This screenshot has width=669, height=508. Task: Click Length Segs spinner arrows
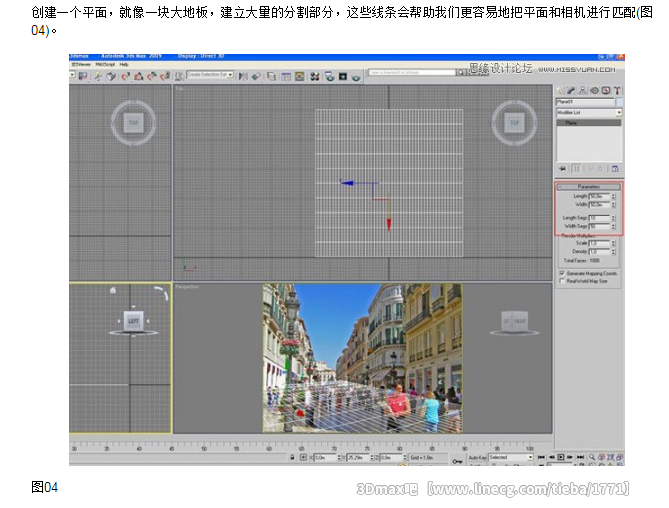(x=613, y=218)
